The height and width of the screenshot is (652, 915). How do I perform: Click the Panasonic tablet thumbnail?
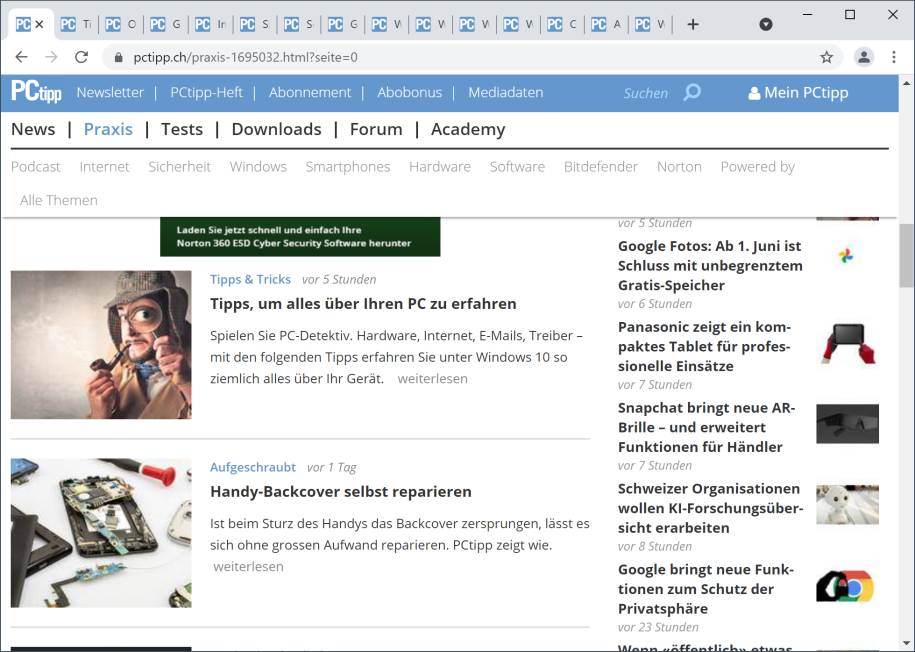pyautogui.click(x=847, y=344)
